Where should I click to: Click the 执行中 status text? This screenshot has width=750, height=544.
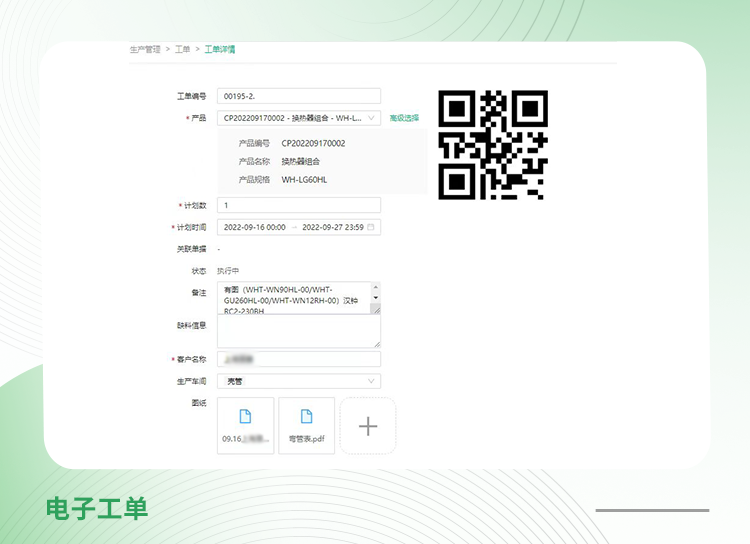228,271
